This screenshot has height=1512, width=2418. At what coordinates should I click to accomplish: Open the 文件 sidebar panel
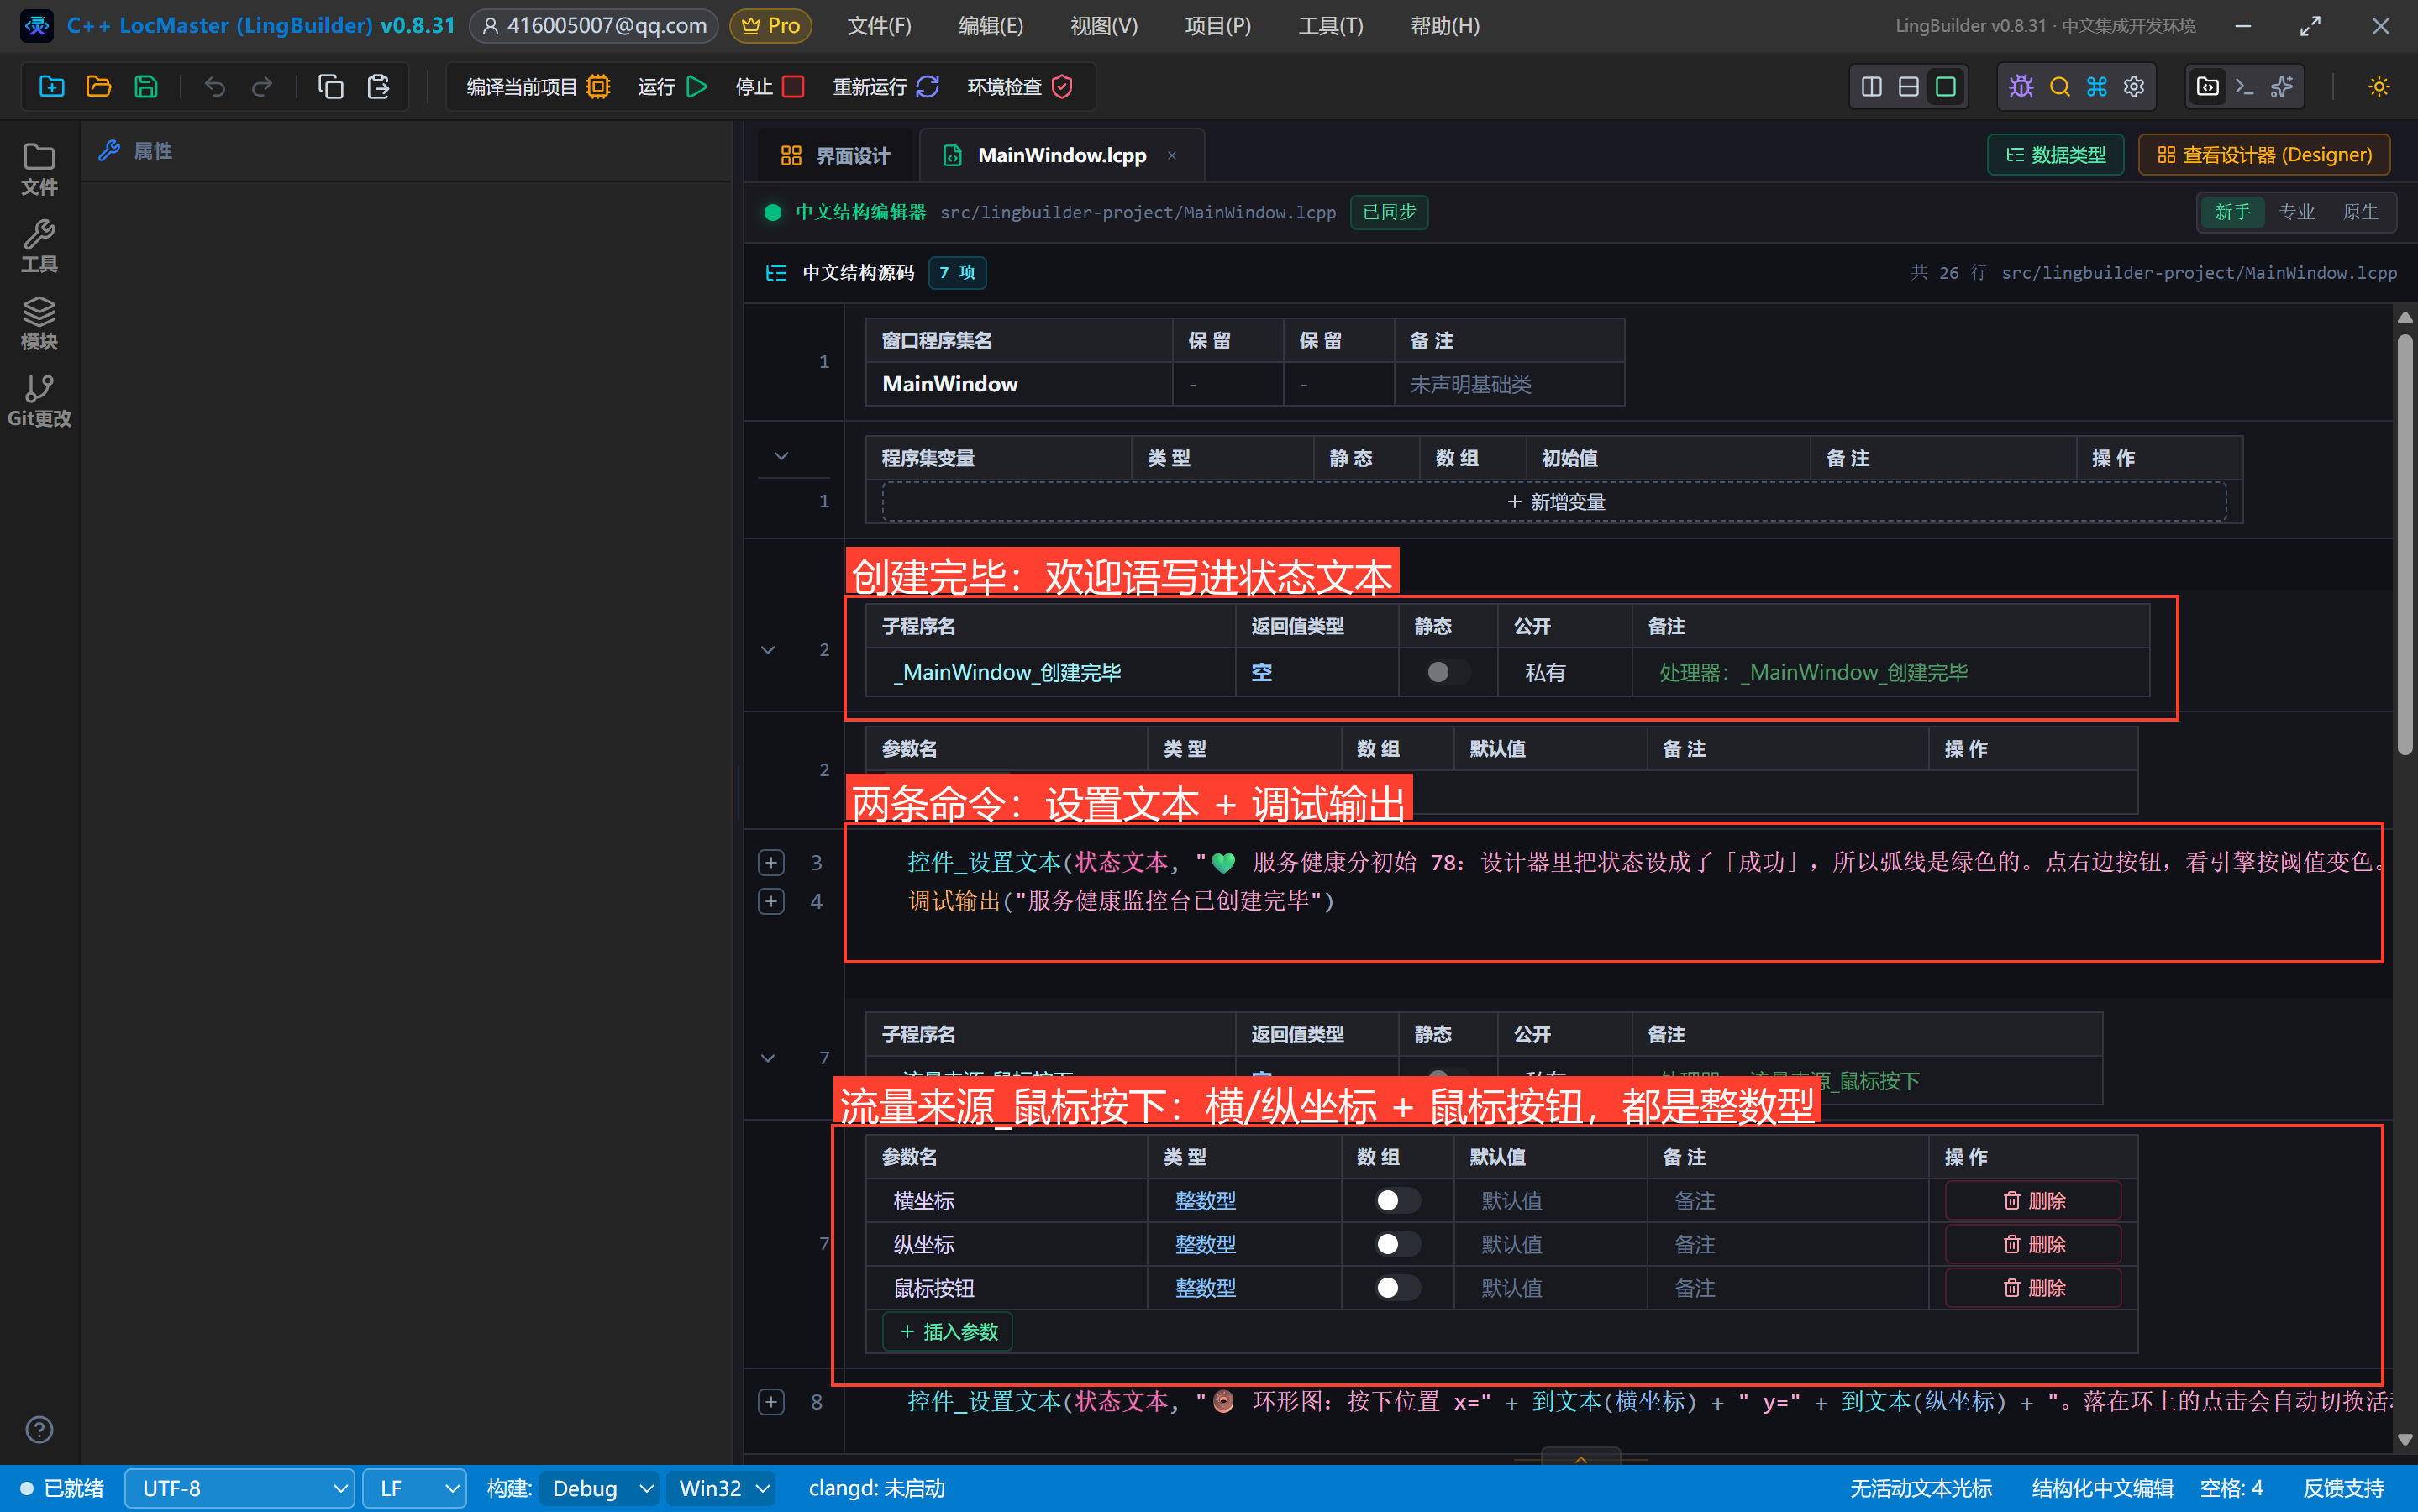(x=39, y=169)
